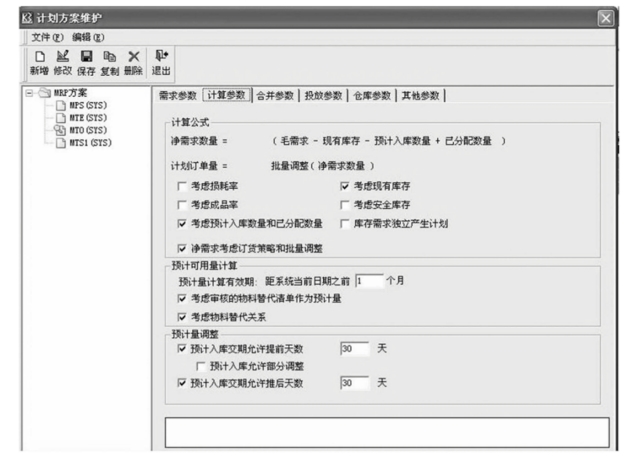Viewport: 638px width, 463px height.
Task: Close the 计划方案维护 window
Action: (605, 18)
